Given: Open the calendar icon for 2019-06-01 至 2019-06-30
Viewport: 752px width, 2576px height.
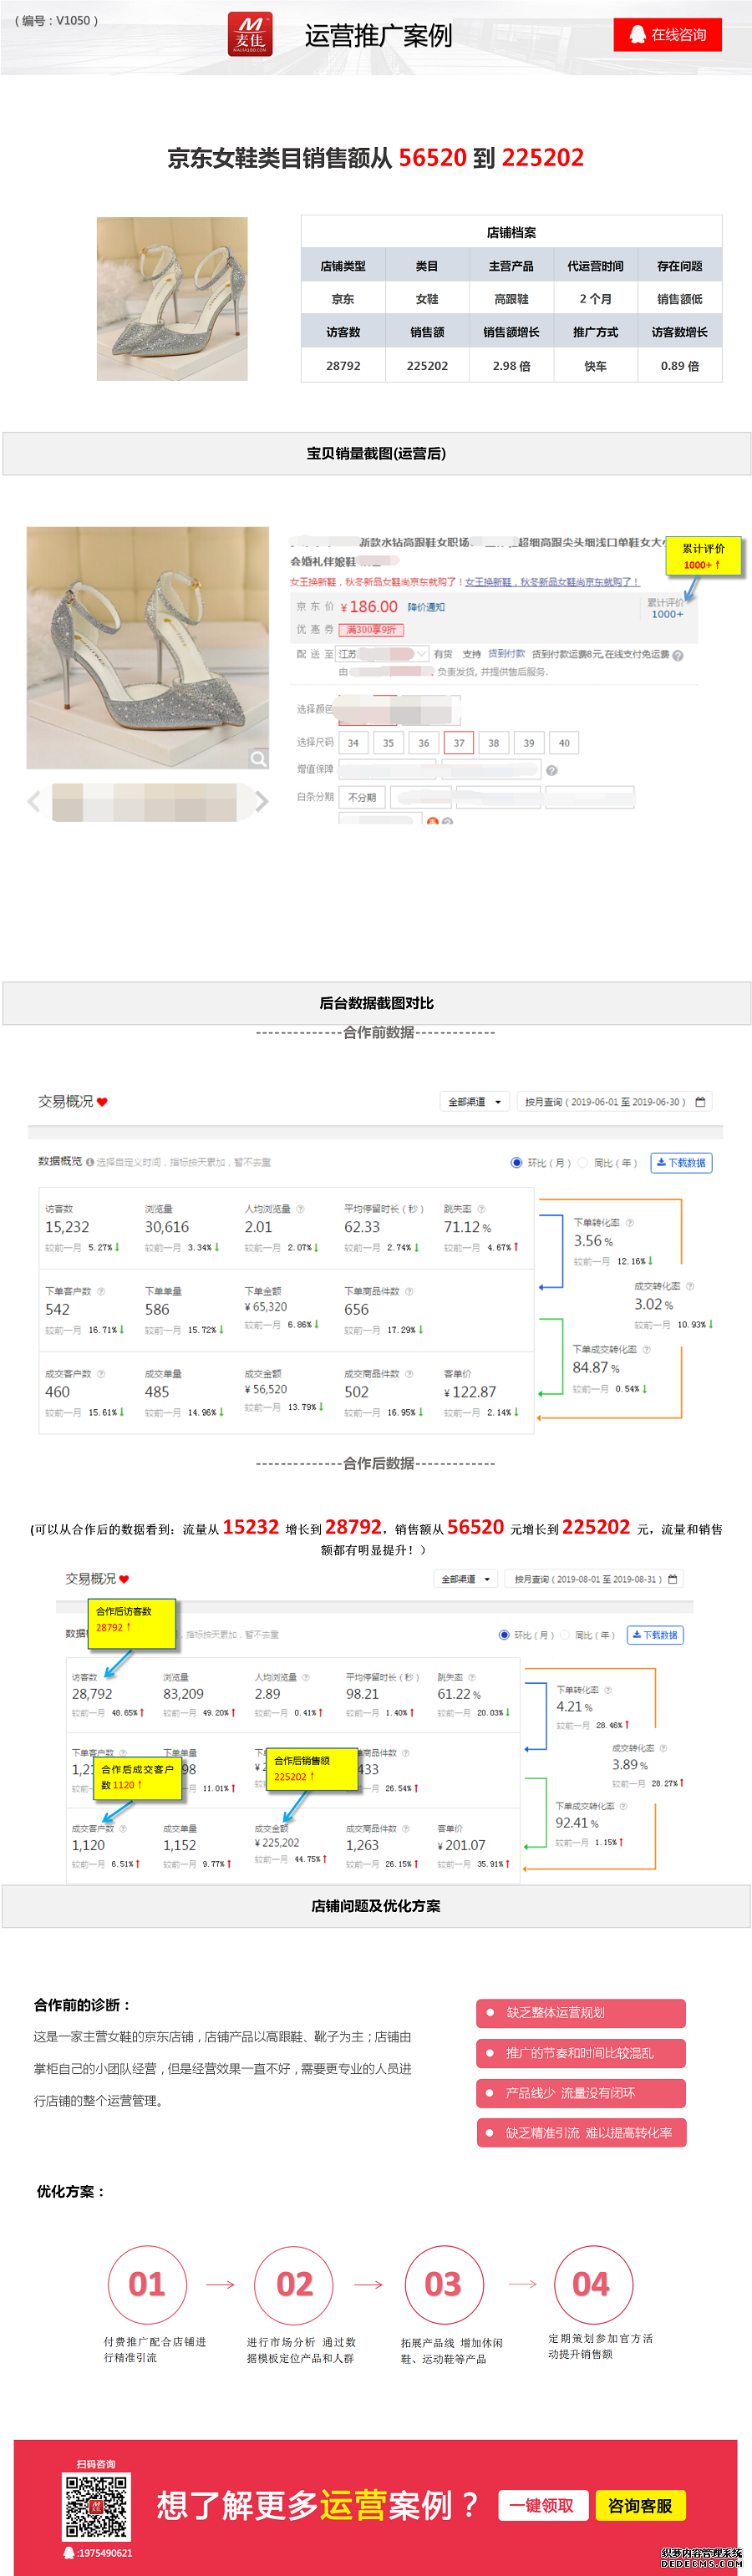Looking at the screenshot, I should (x=701, y=1102).
